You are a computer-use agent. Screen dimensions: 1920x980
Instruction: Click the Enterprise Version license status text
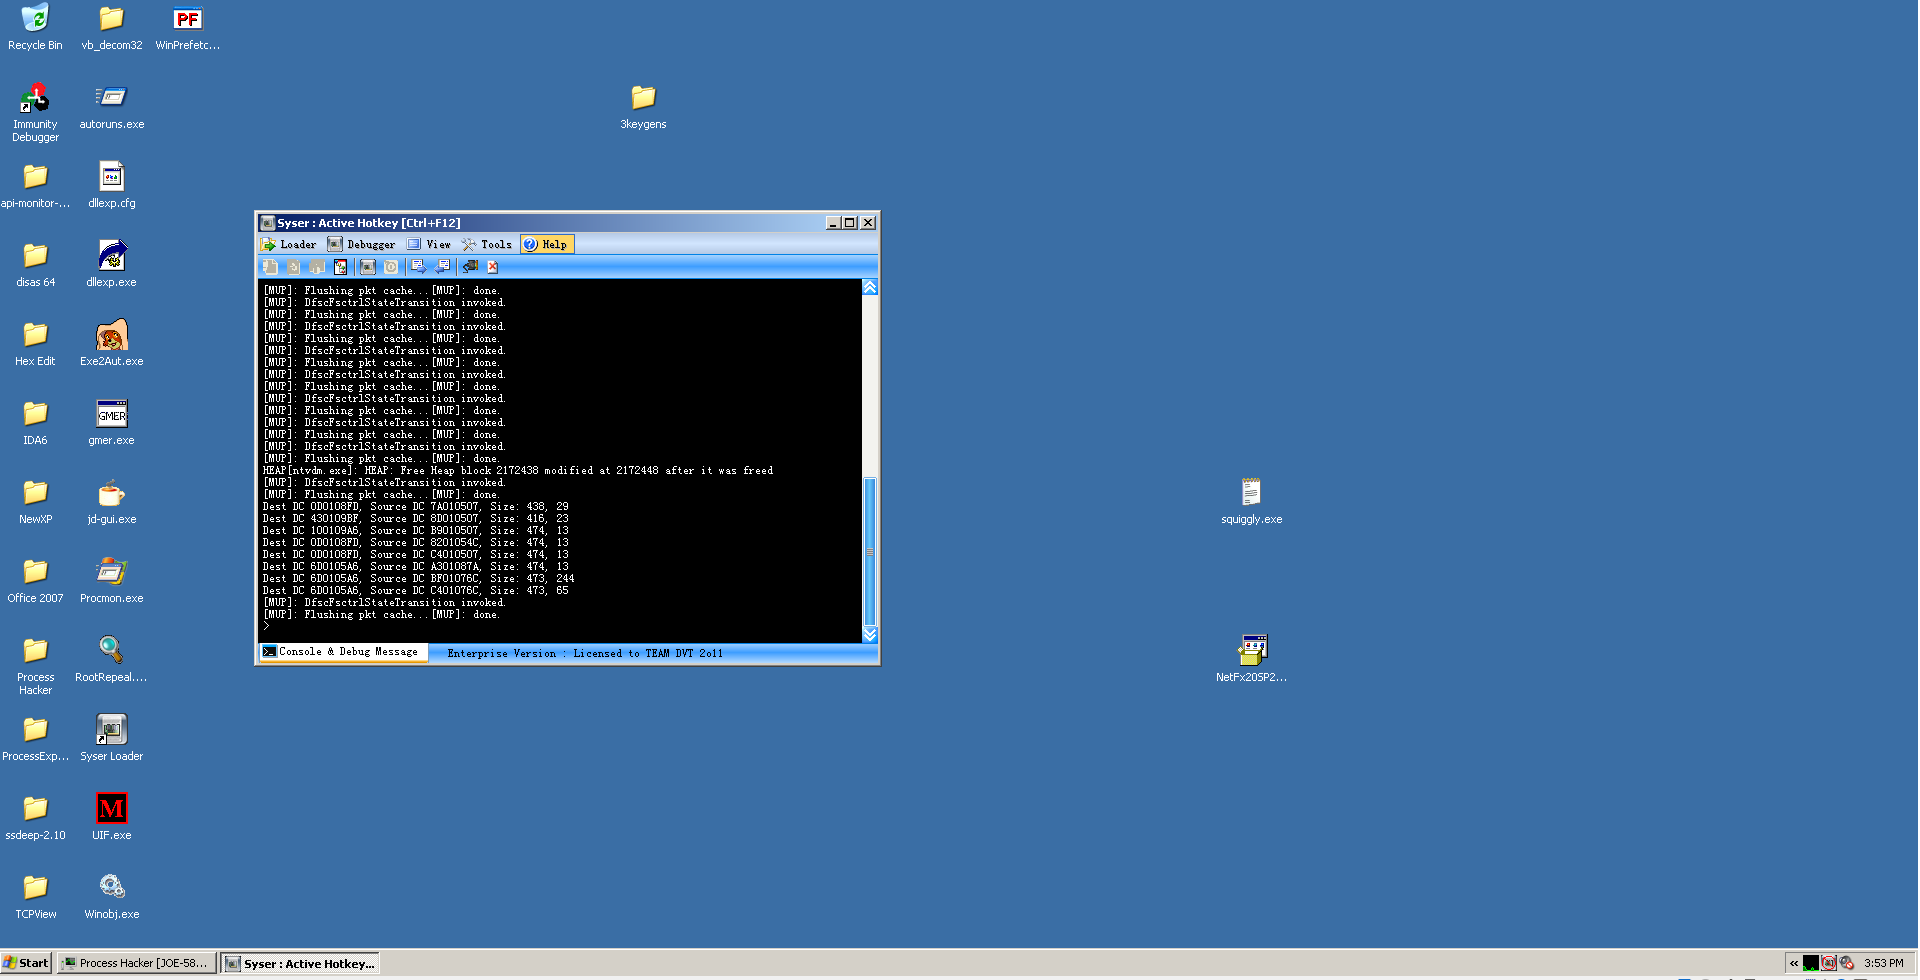coord(585,653)
